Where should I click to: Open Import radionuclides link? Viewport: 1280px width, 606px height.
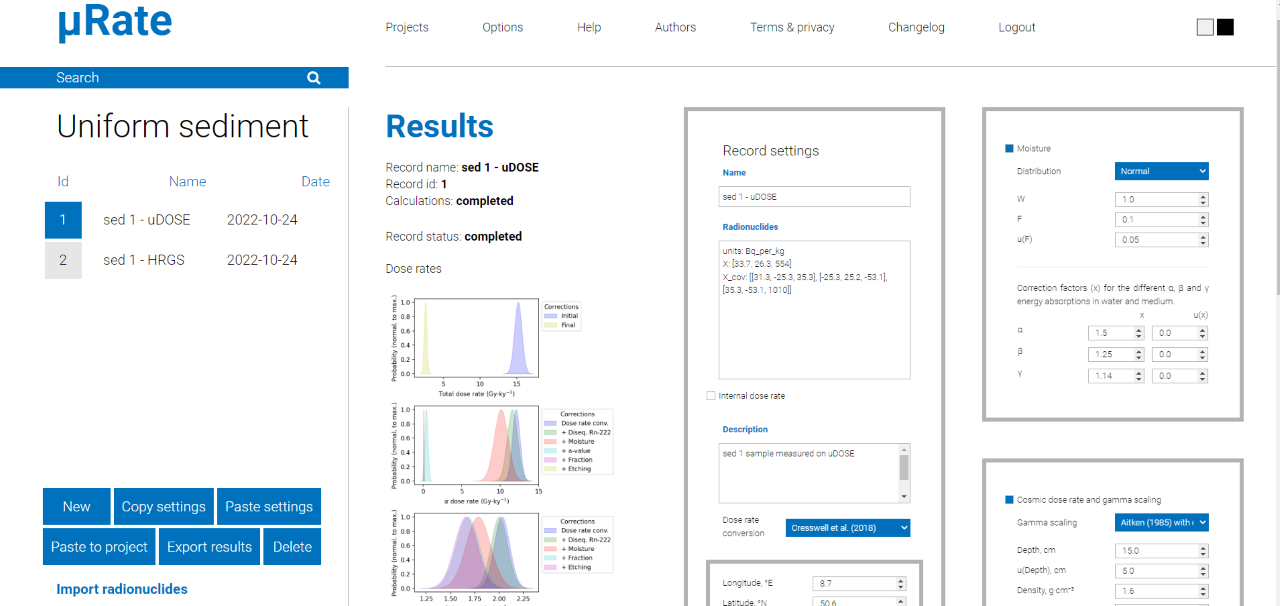point(122,589)
